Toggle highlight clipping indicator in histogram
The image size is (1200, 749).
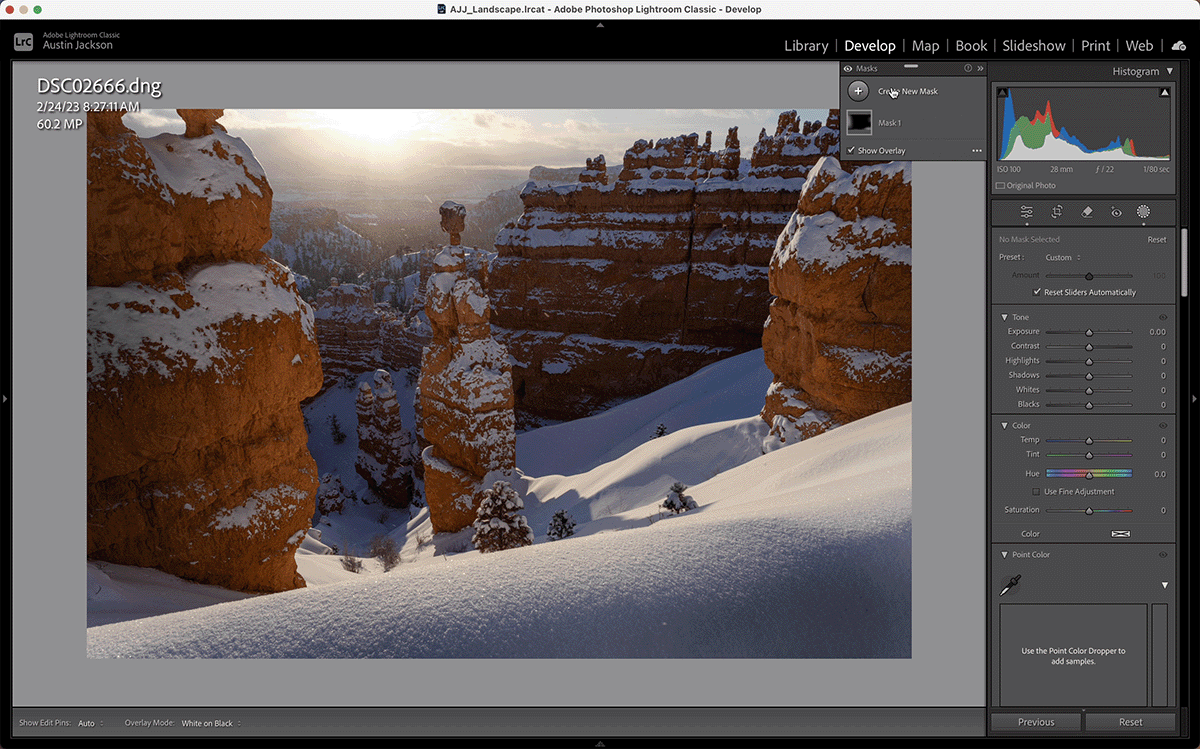[x=1164, y=92]
